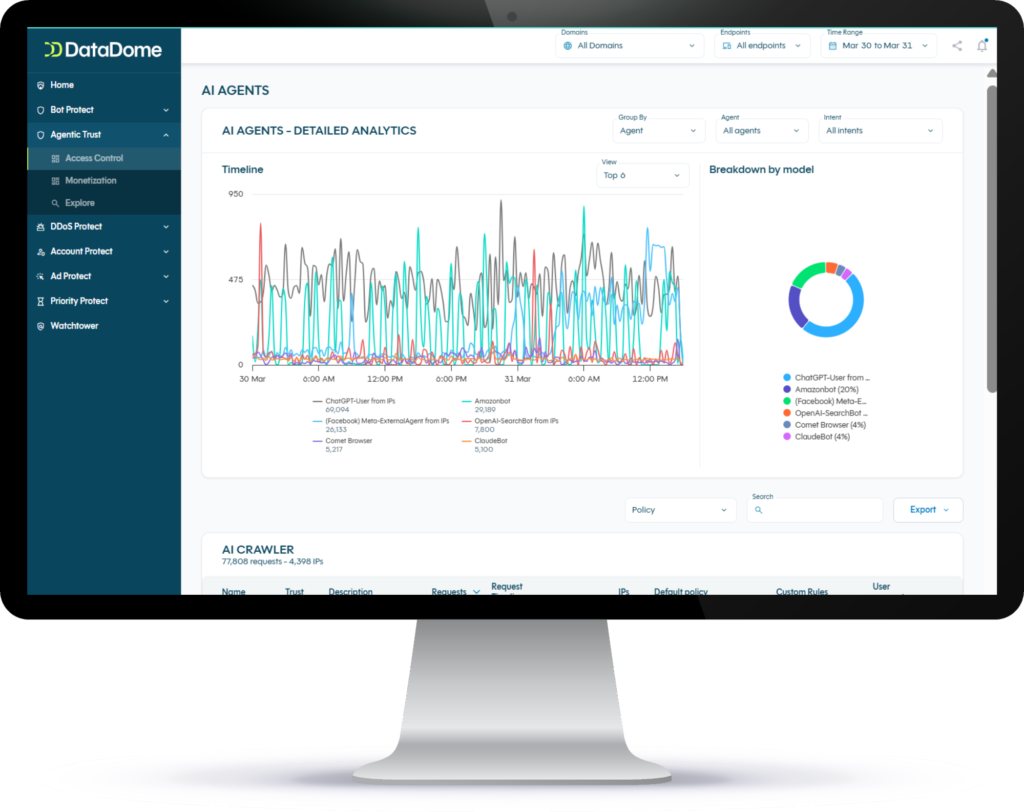This screenshot has height=812, width=1024.
Task: Open the All intents dropdown
Action: click(880, 131)
